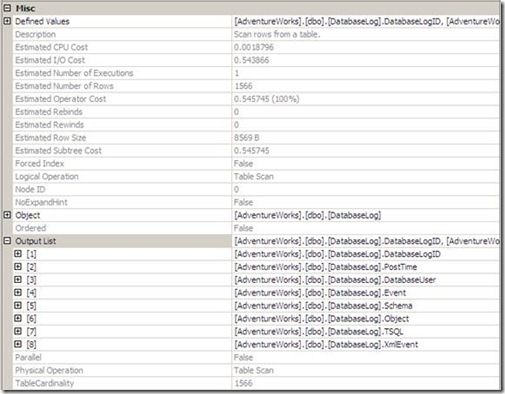This screenshot has height=394, width=505.
Task: Select the Estimated Operator Cost label
Action: click(x=60, y=99)
